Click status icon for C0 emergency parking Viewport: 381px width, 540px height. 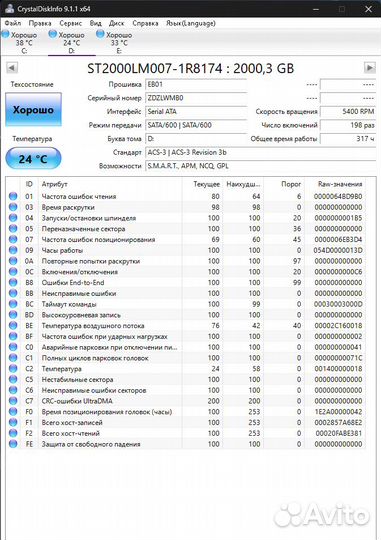pyautogui.click(x=13, y=347)
